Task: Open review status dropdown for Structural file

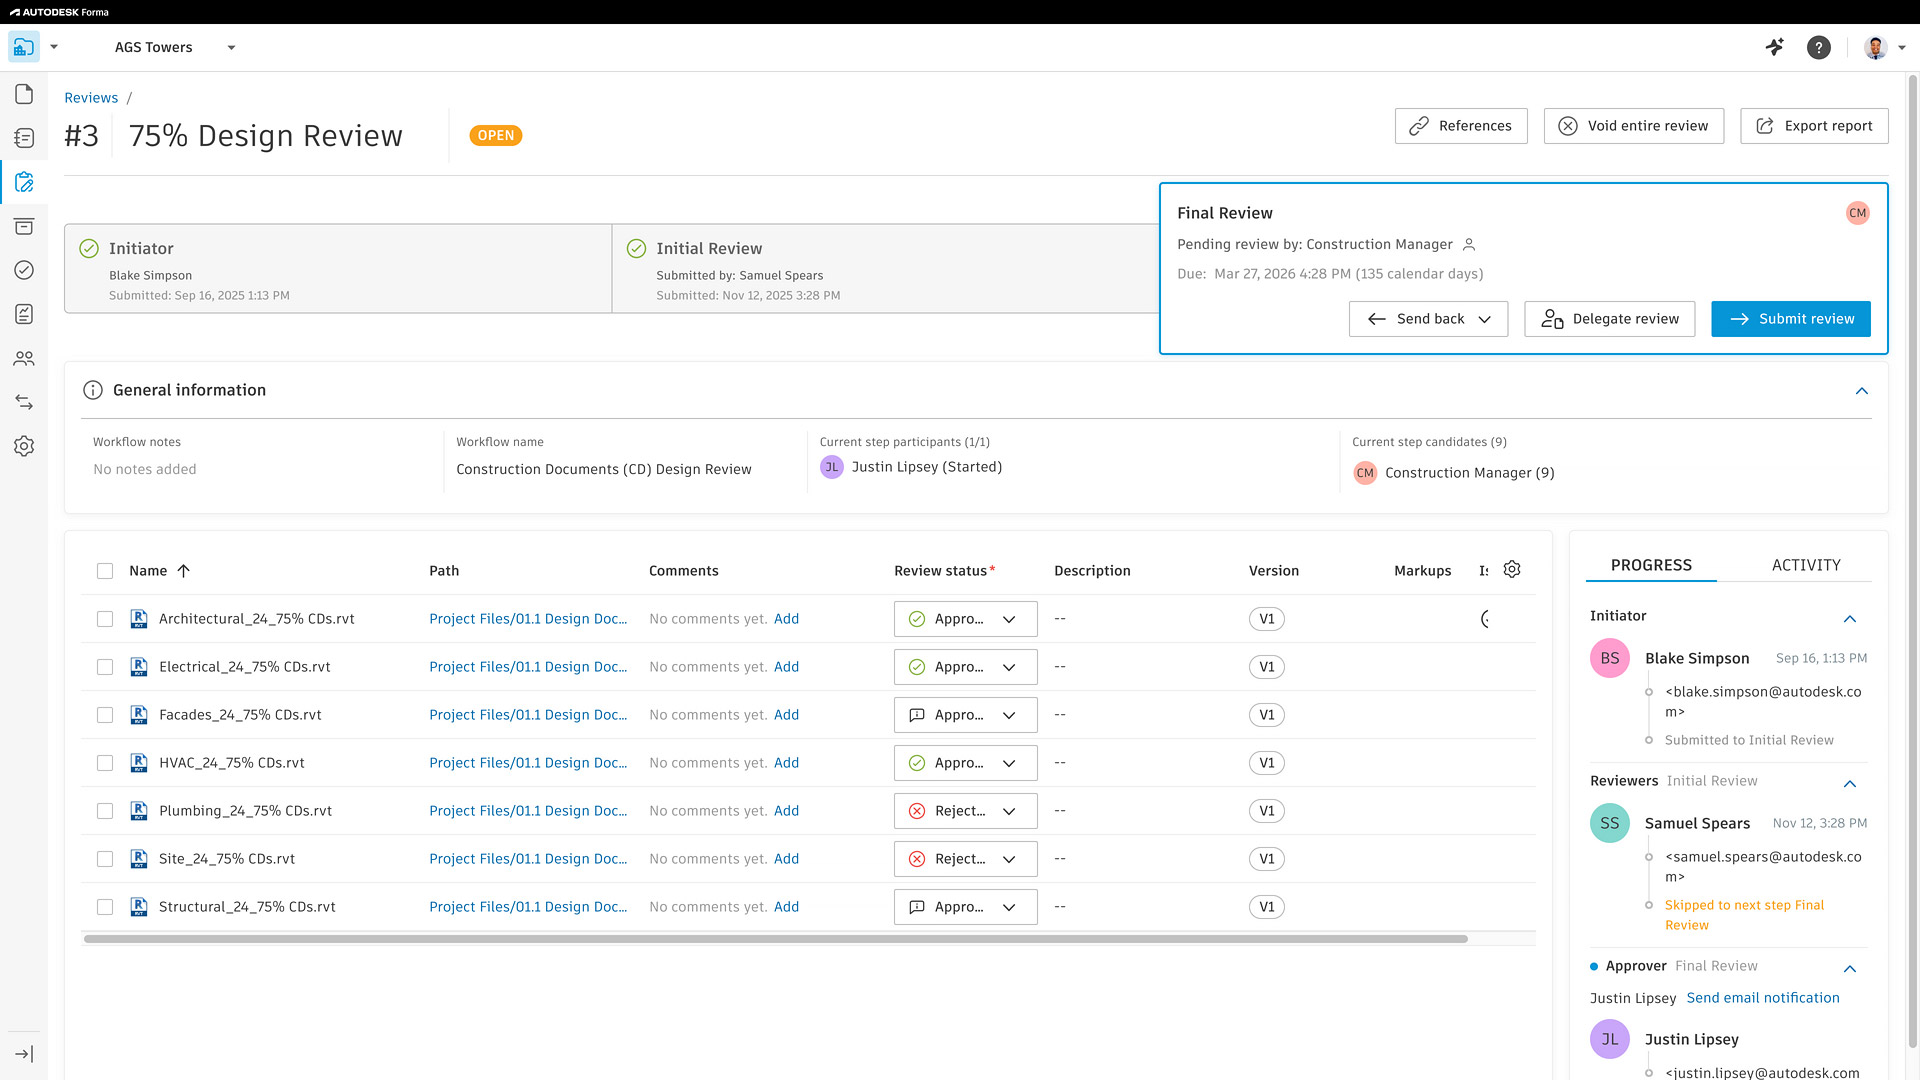Action: pos(965,907)
